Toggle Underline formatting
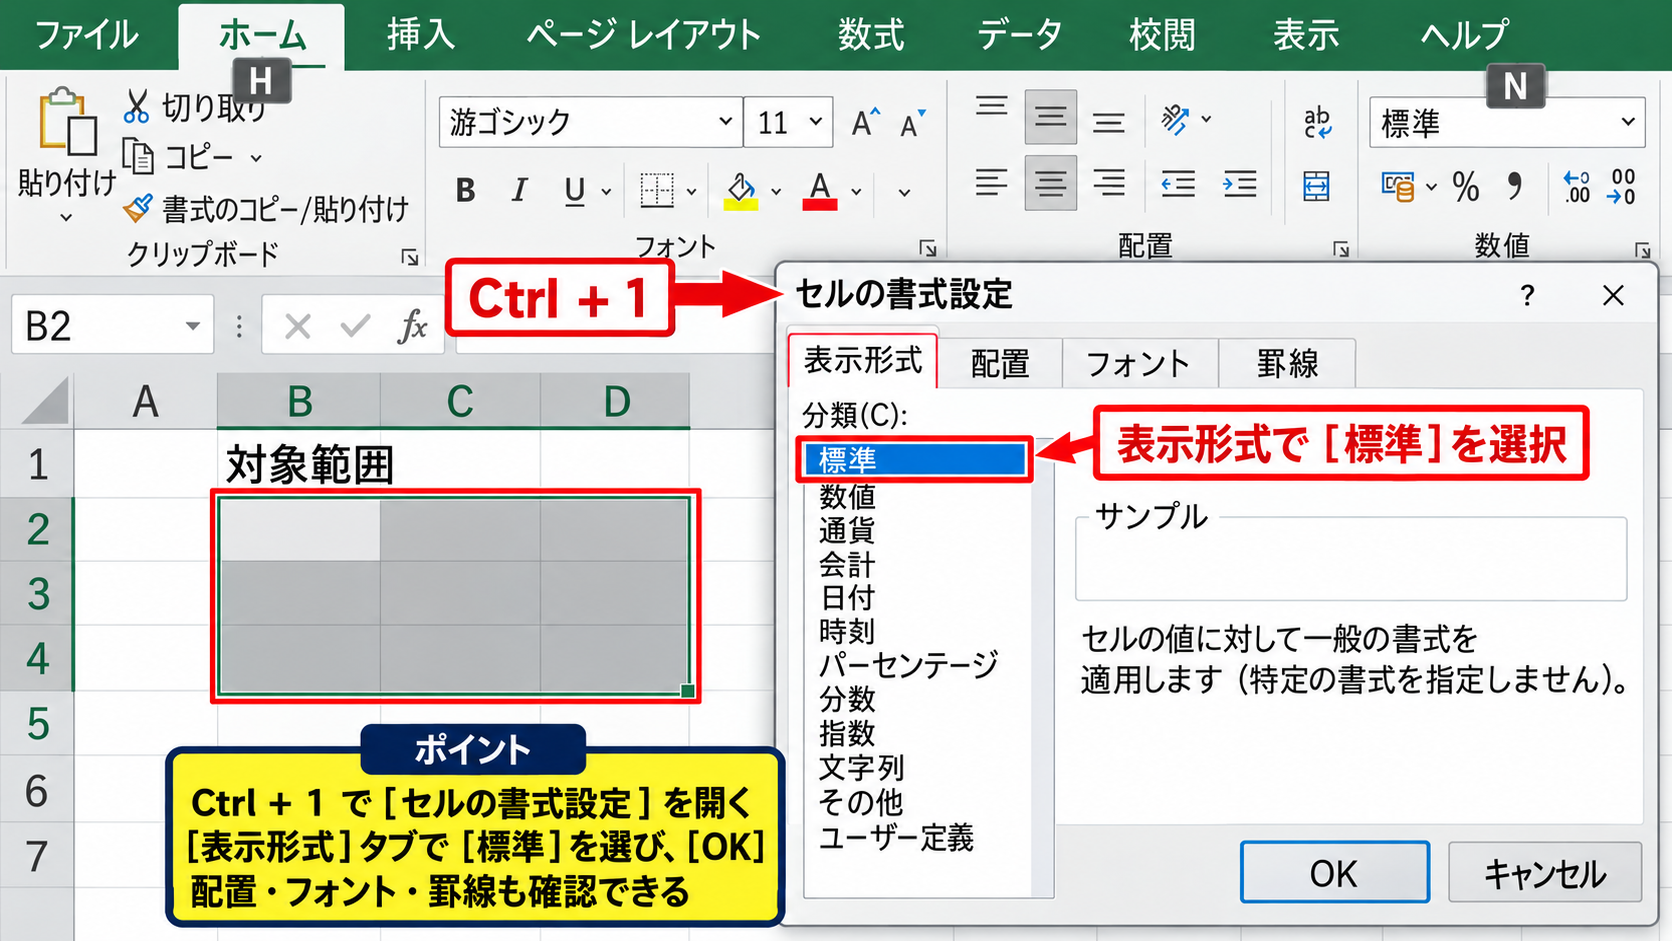The height and width of the screenshot is (941, 1672). pyautogui.click(x=574, y=190)
